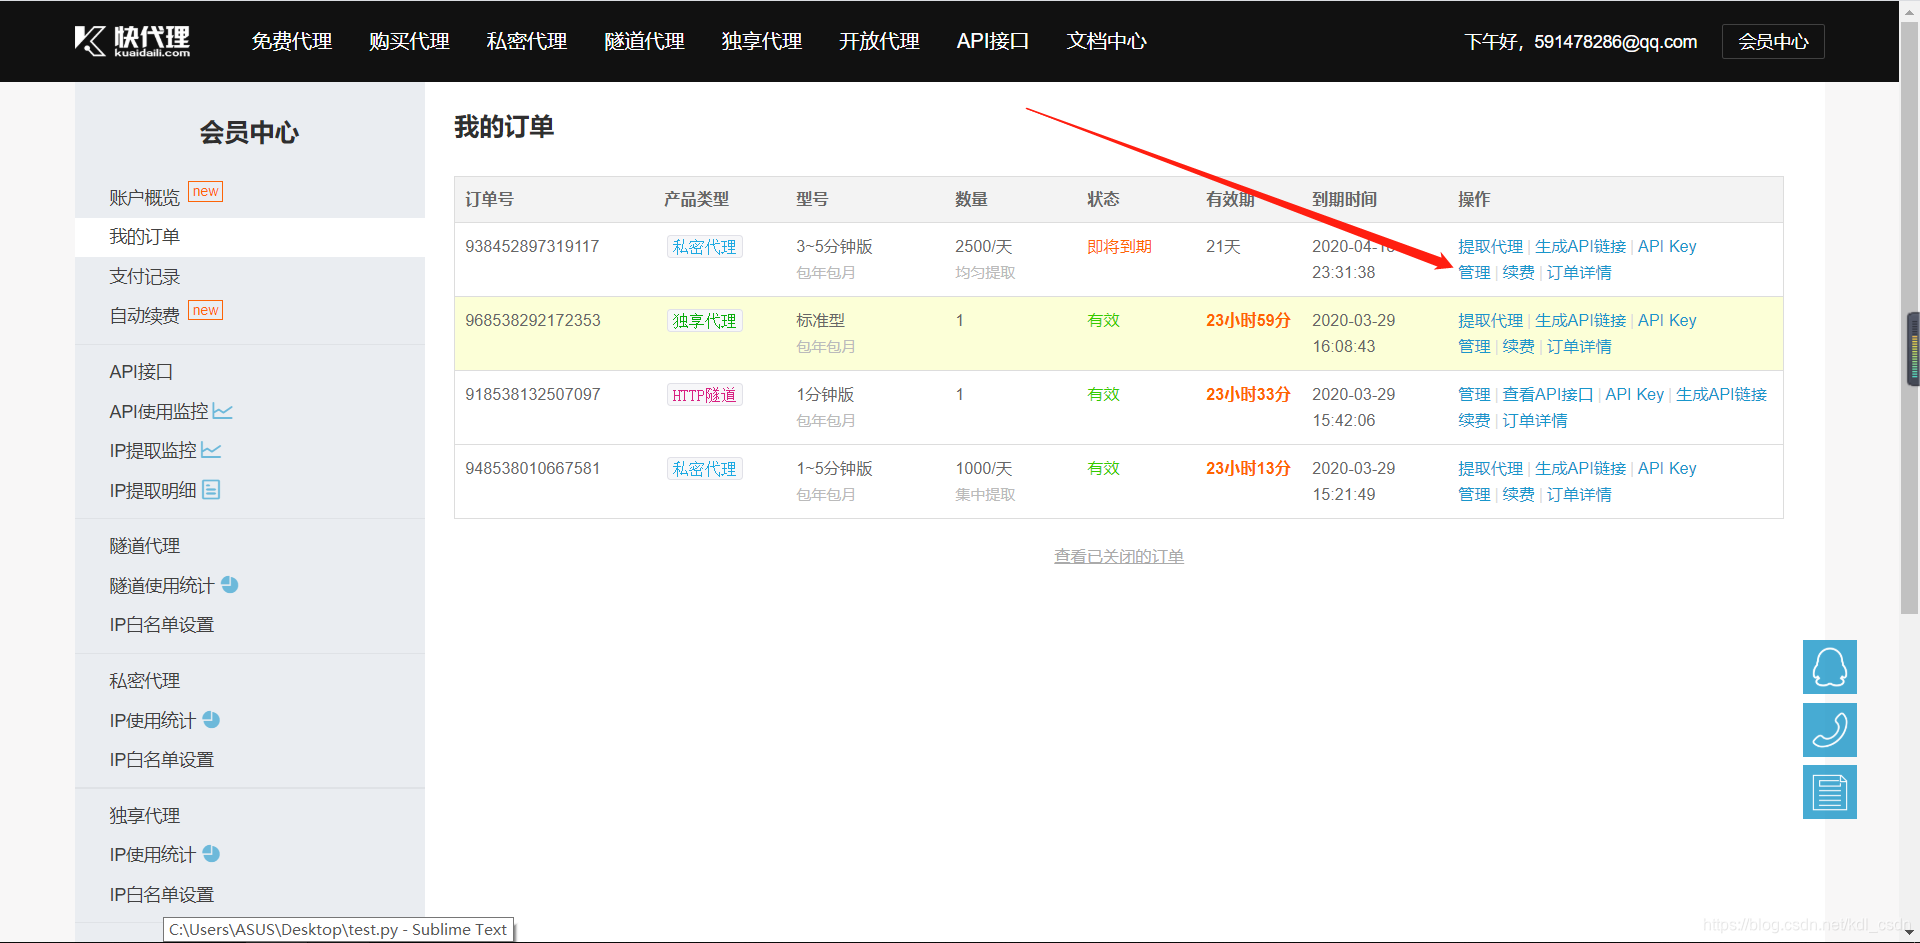Click document icon beside IP提取明细

(211, 489)
